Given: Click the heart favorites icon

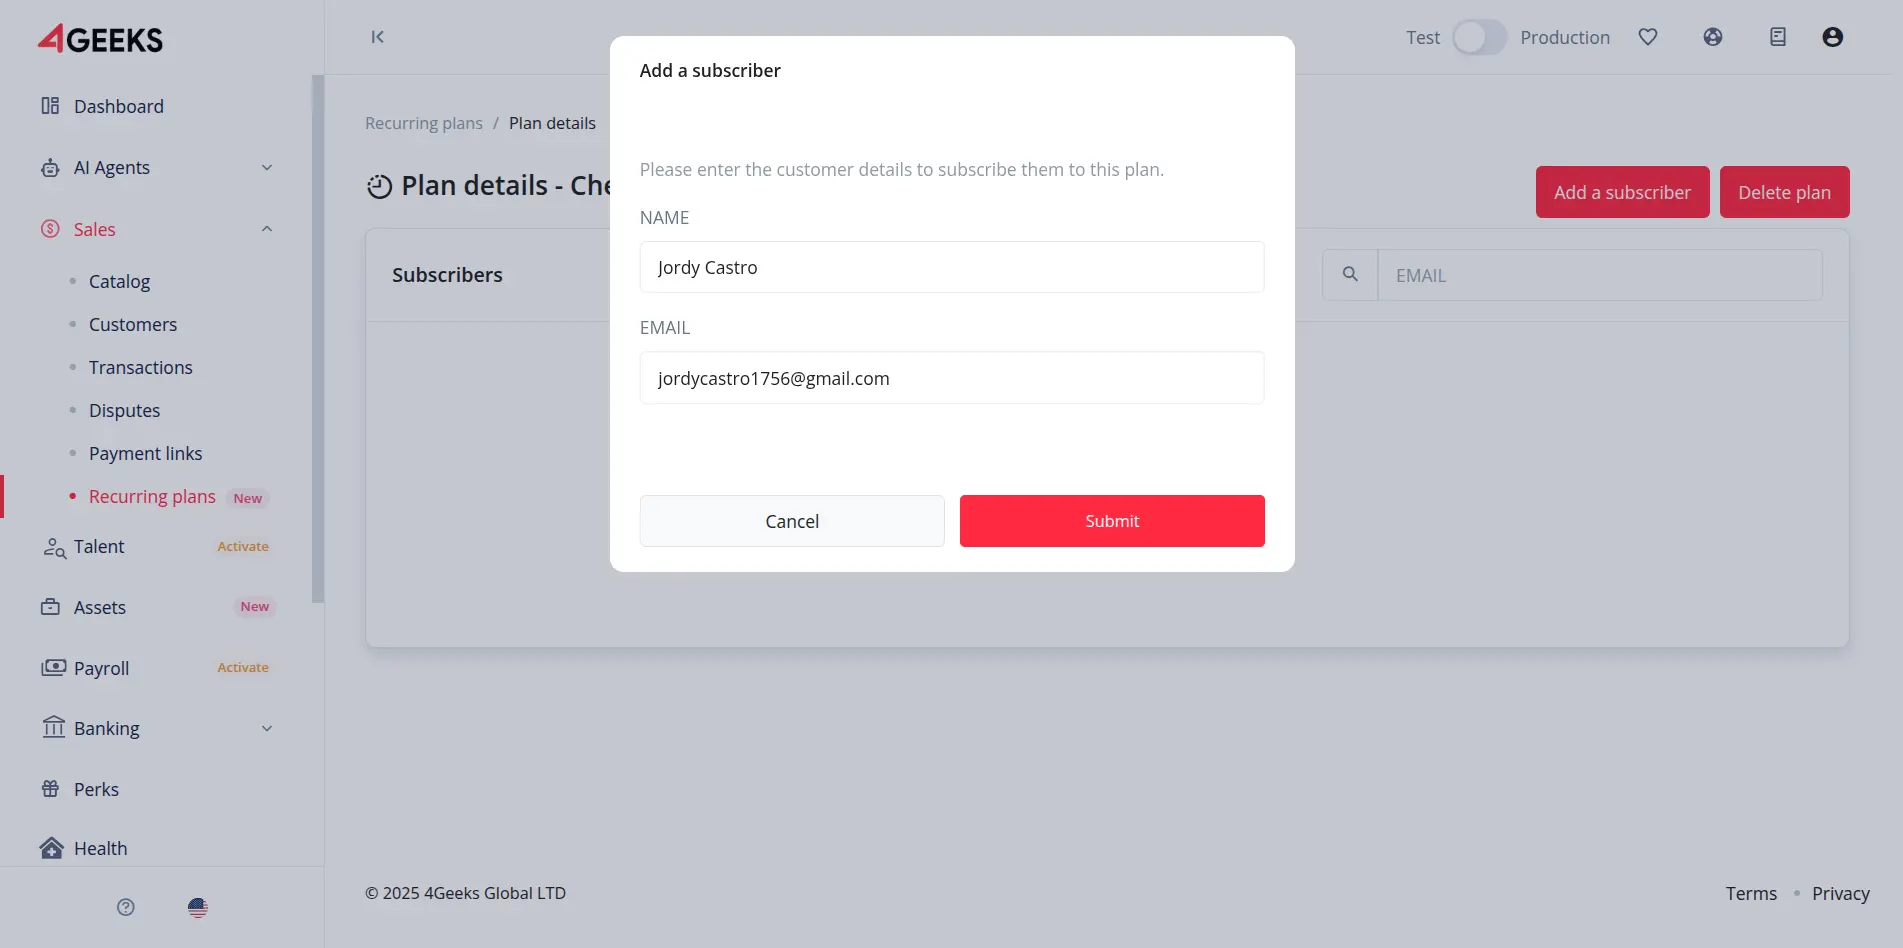Looking at the screenshot, I should pos(1648,37).
